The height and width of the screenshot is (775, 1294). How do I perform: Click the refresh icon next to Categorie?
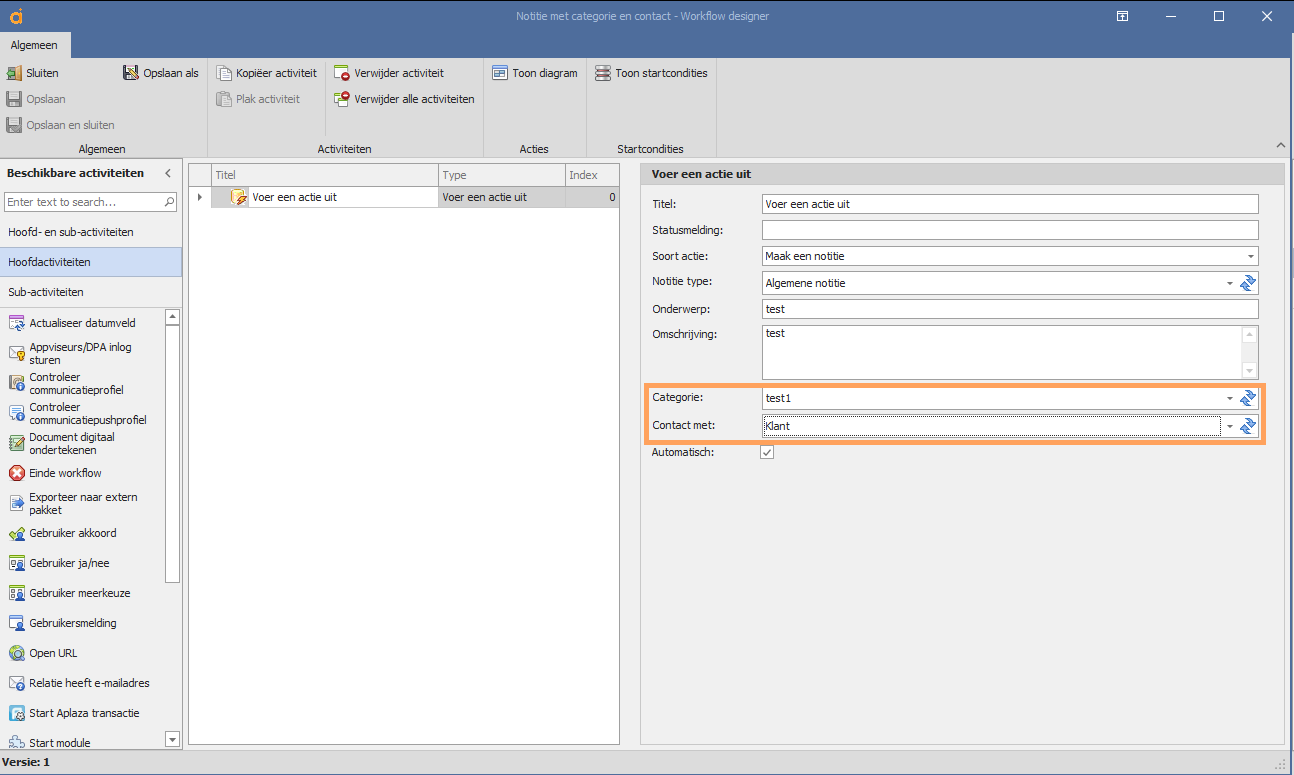click(1248, 398)
